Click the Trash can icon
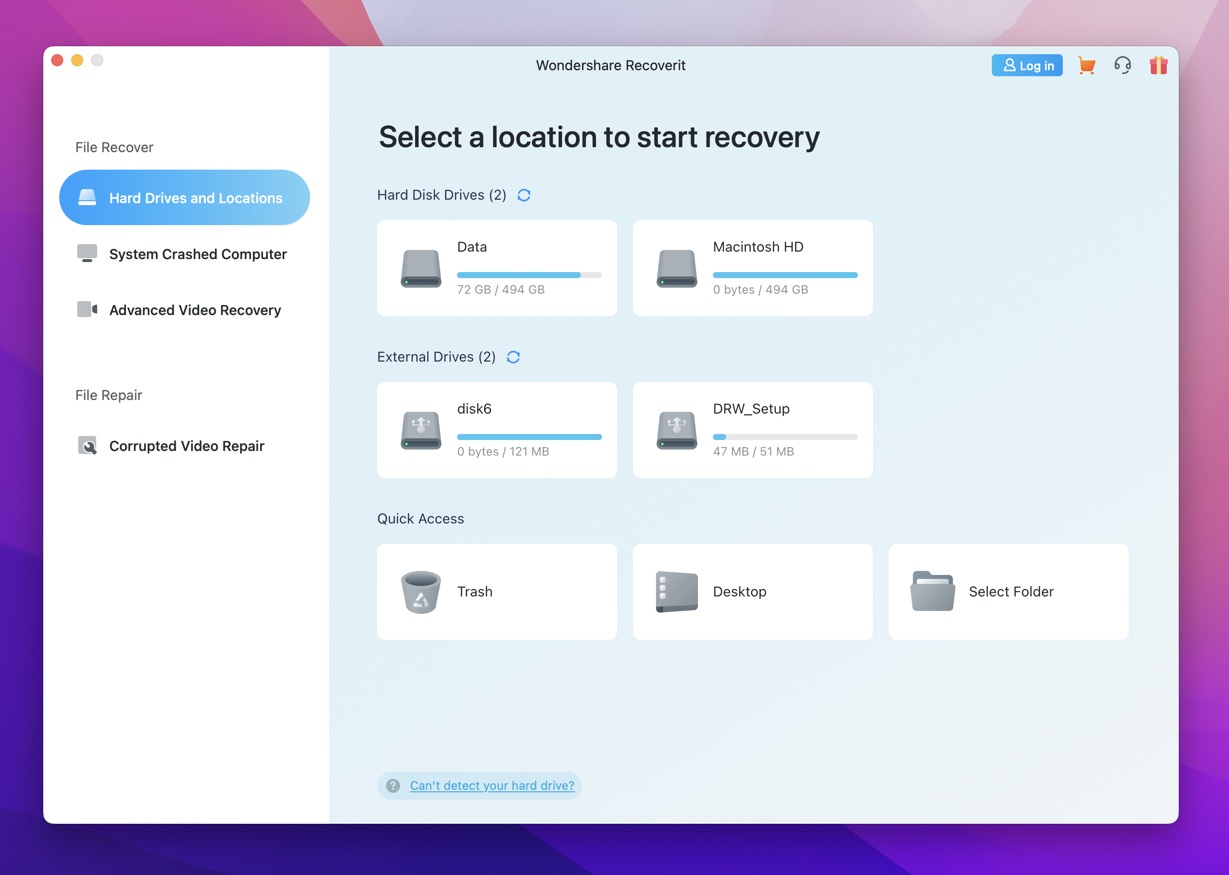The height and width of the screenshot is (875, 1229). click(x=421, y=592)
